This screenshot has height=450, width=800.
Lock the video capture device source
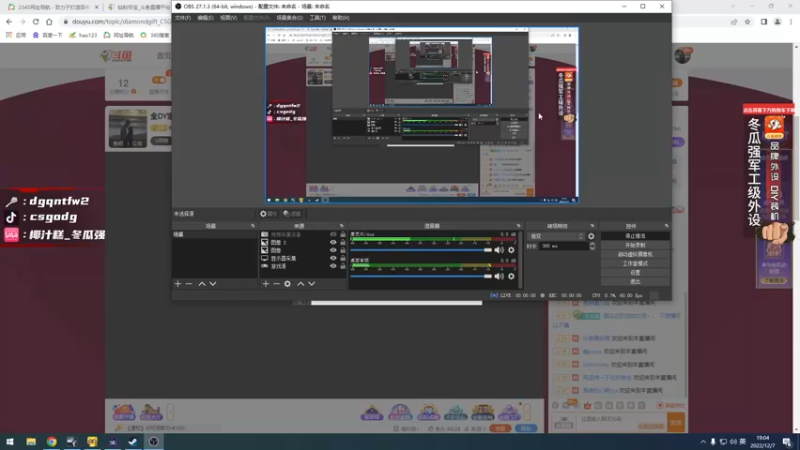coord(343,235)
